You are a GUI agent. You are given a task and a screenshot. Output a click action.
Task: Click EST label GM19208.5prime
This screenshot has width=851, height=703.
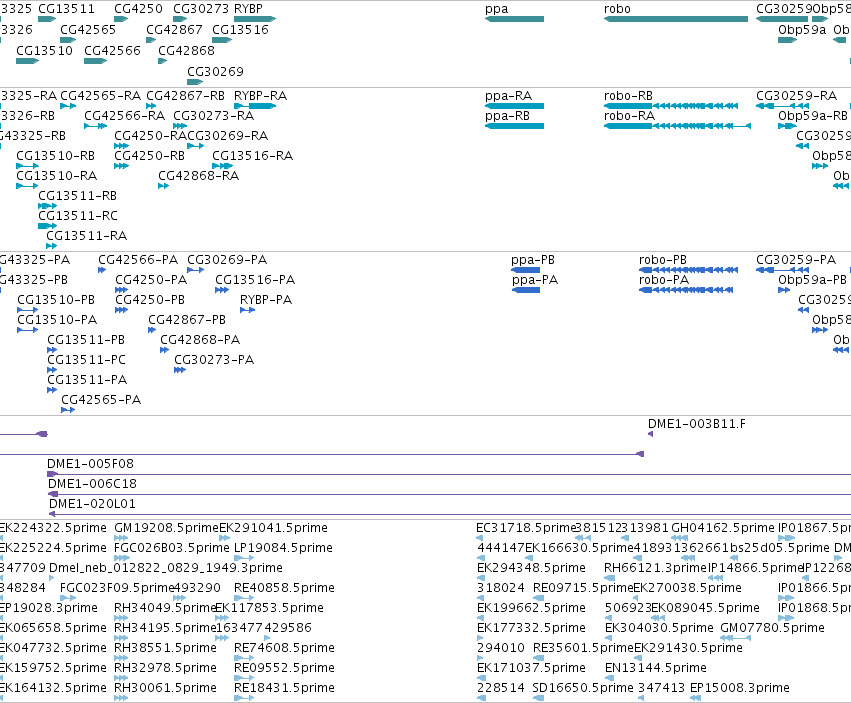click(167, 528)
